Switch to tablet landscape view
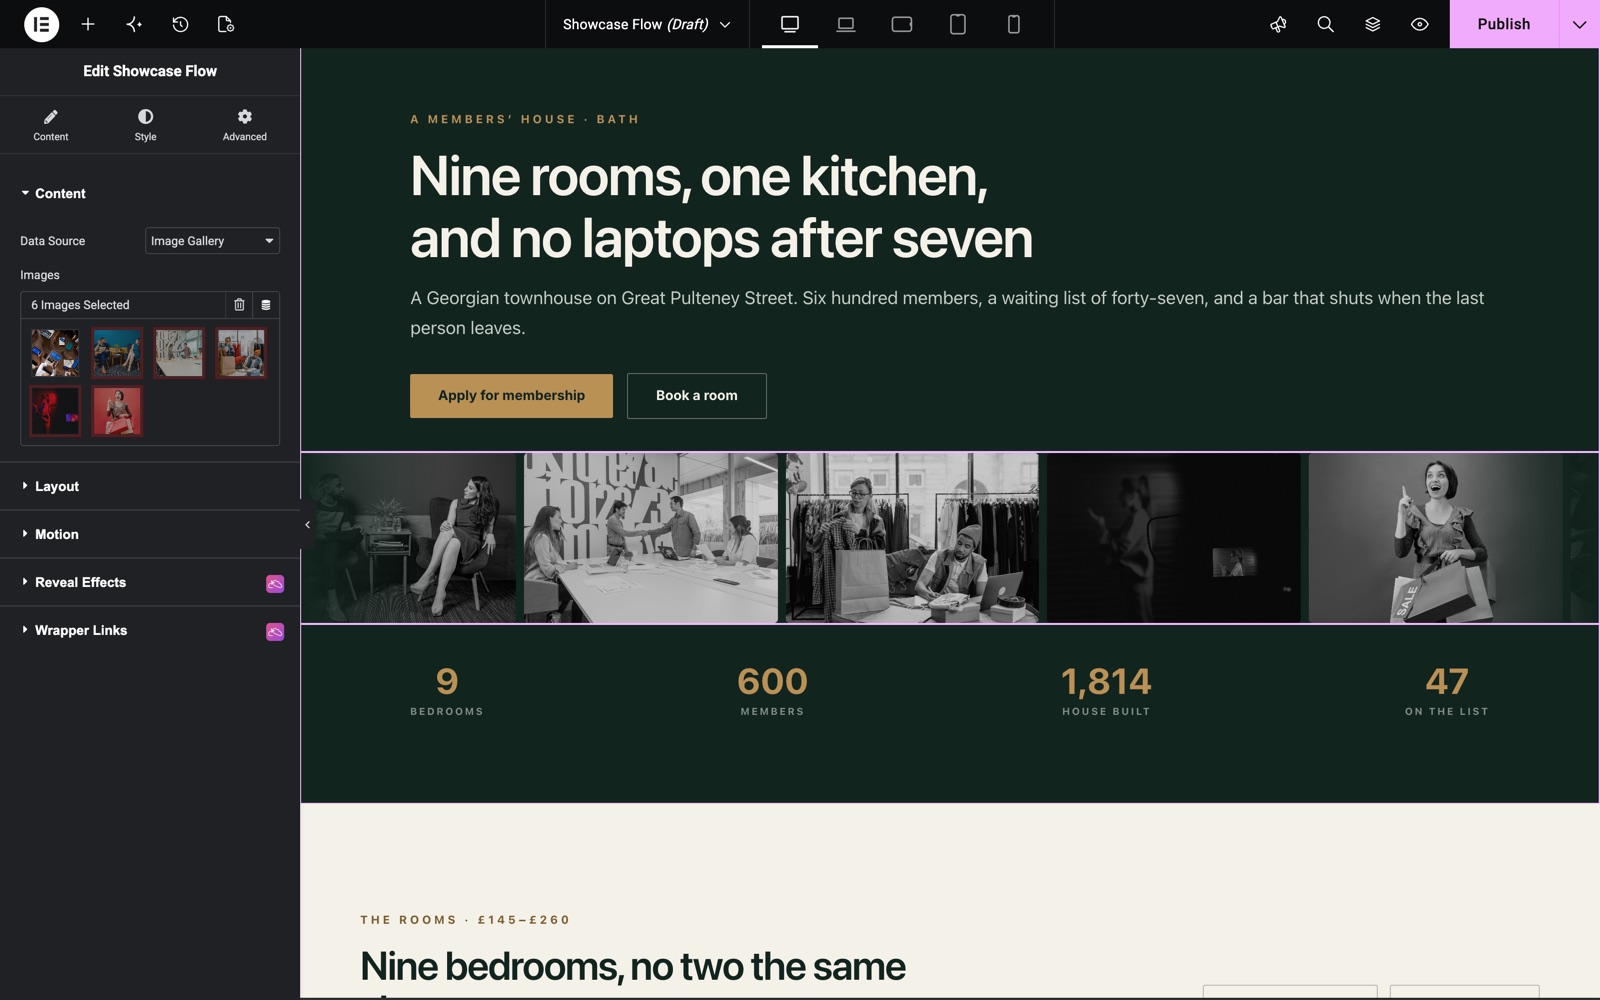This screenshot has width=1600, height=1000. tap(902, 24)
